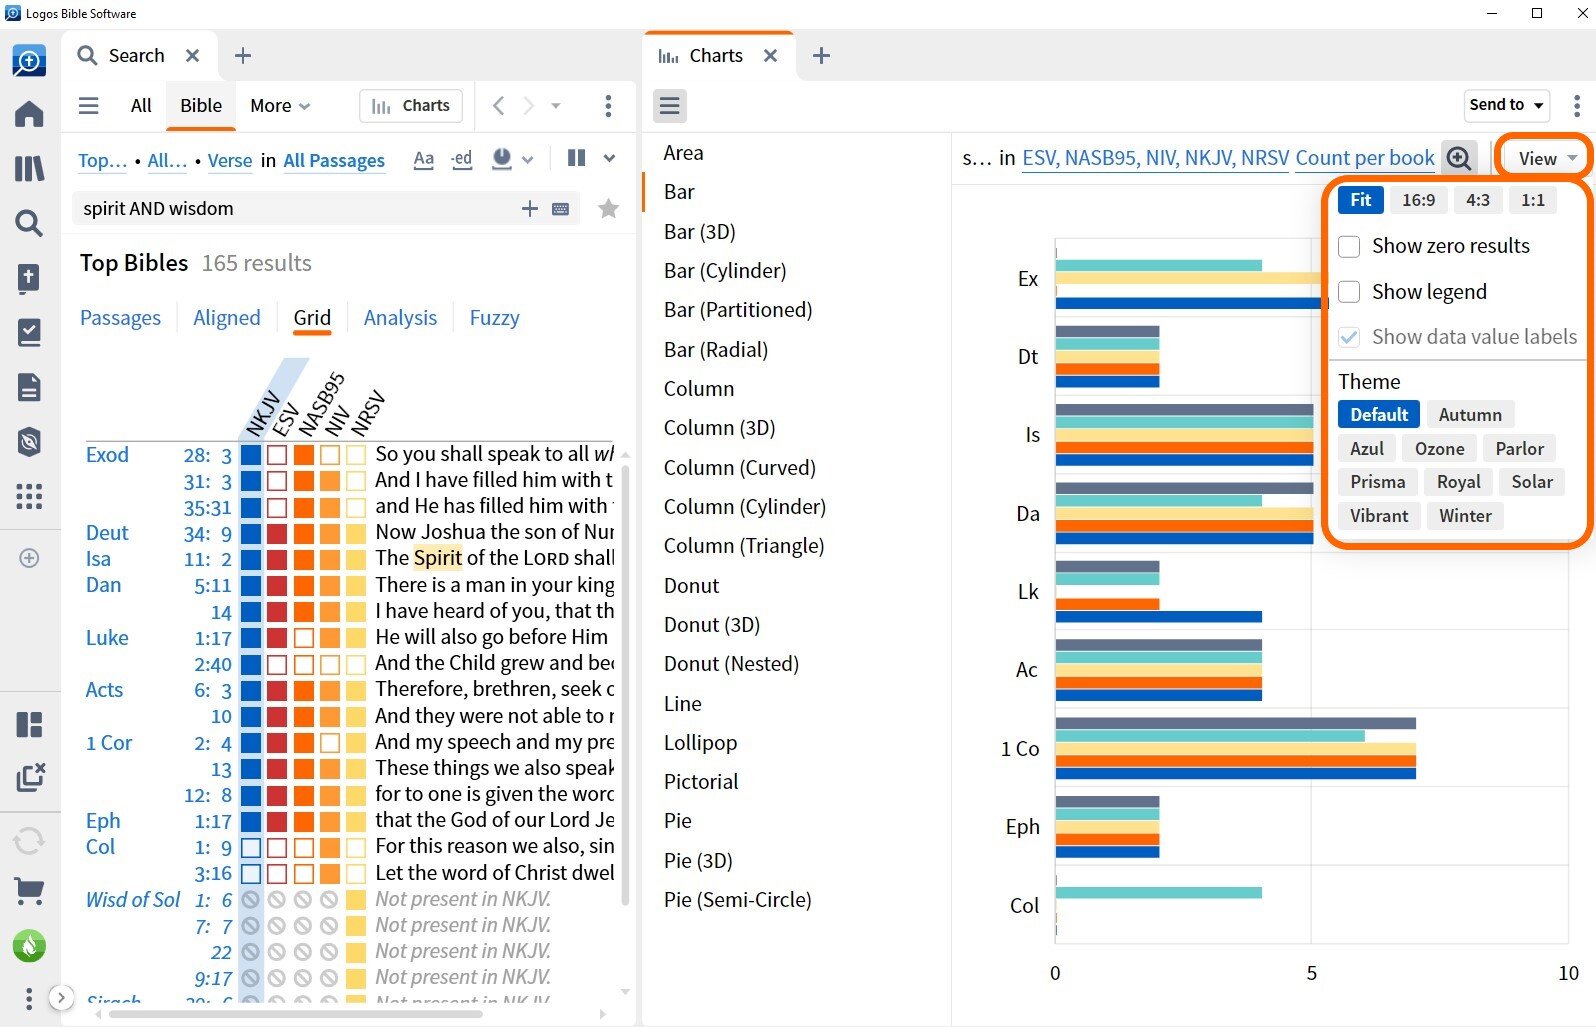
Task: Click the Charts button in Search toolbar
Action: click(x=411, y=106)
